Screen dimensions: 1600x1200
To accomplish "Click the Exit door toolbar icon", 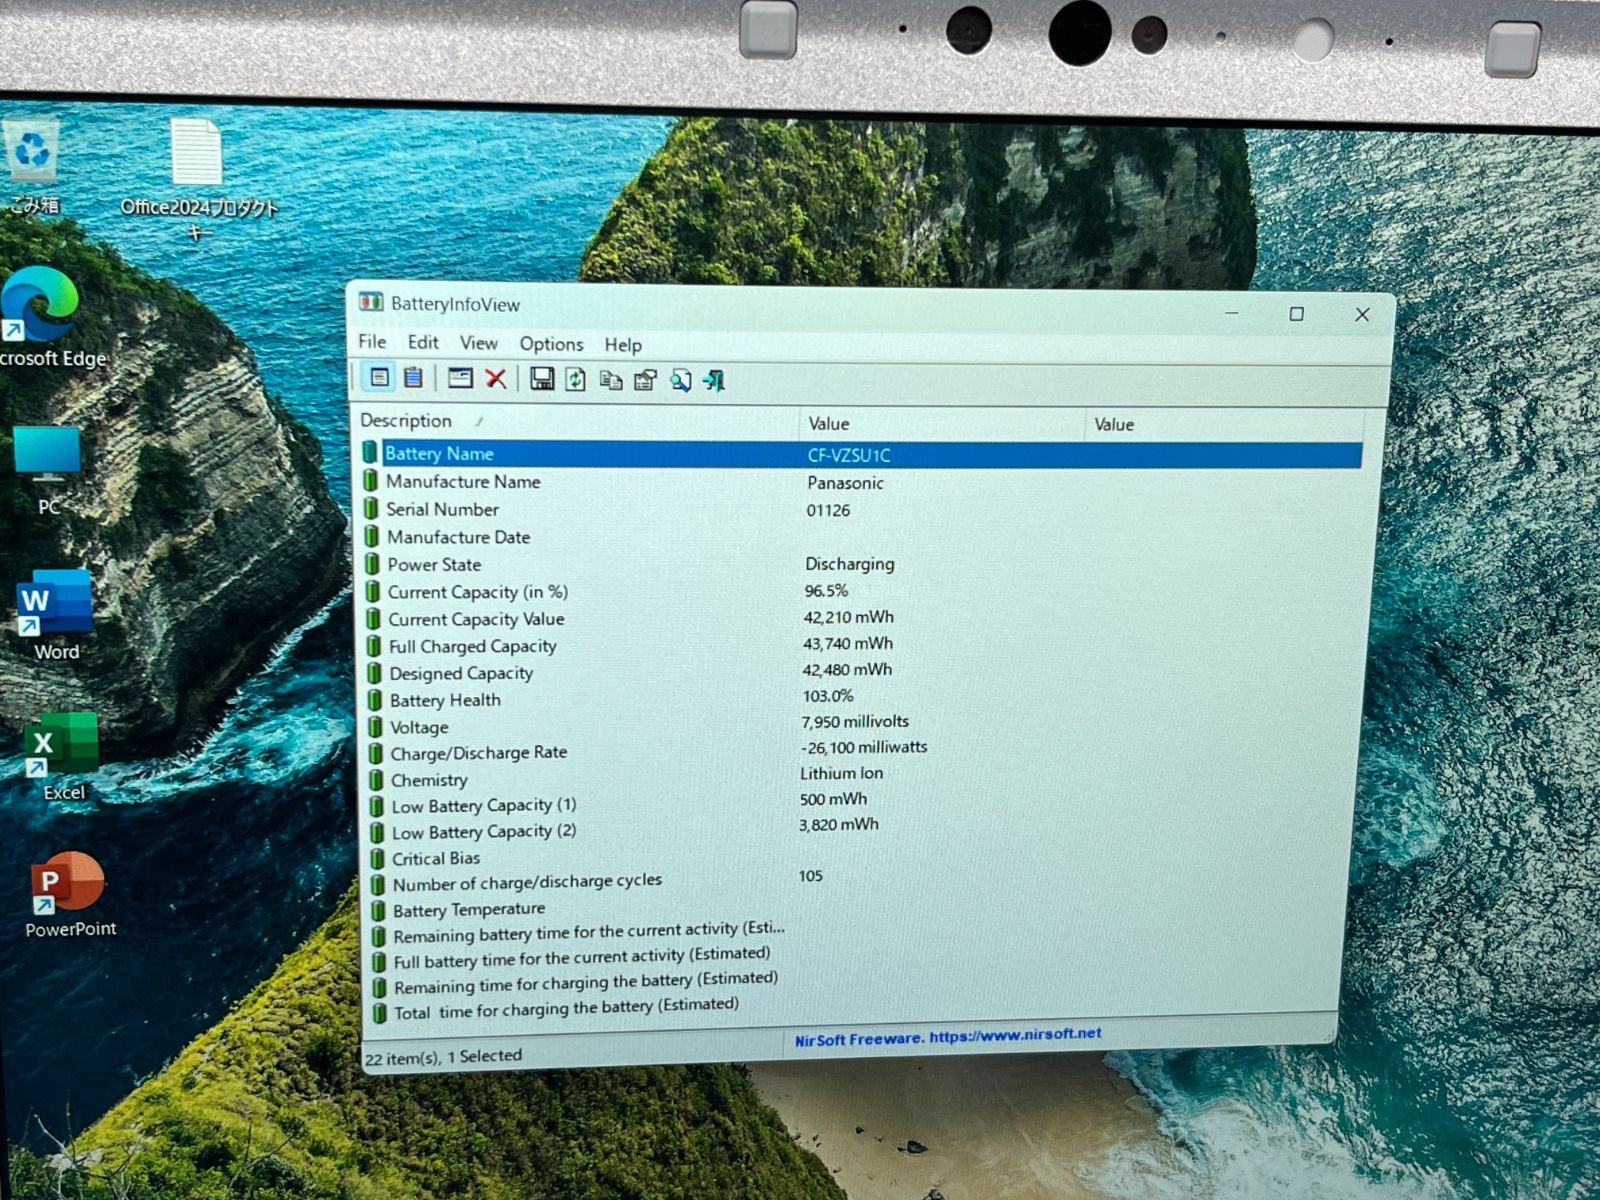I will 714,381.
